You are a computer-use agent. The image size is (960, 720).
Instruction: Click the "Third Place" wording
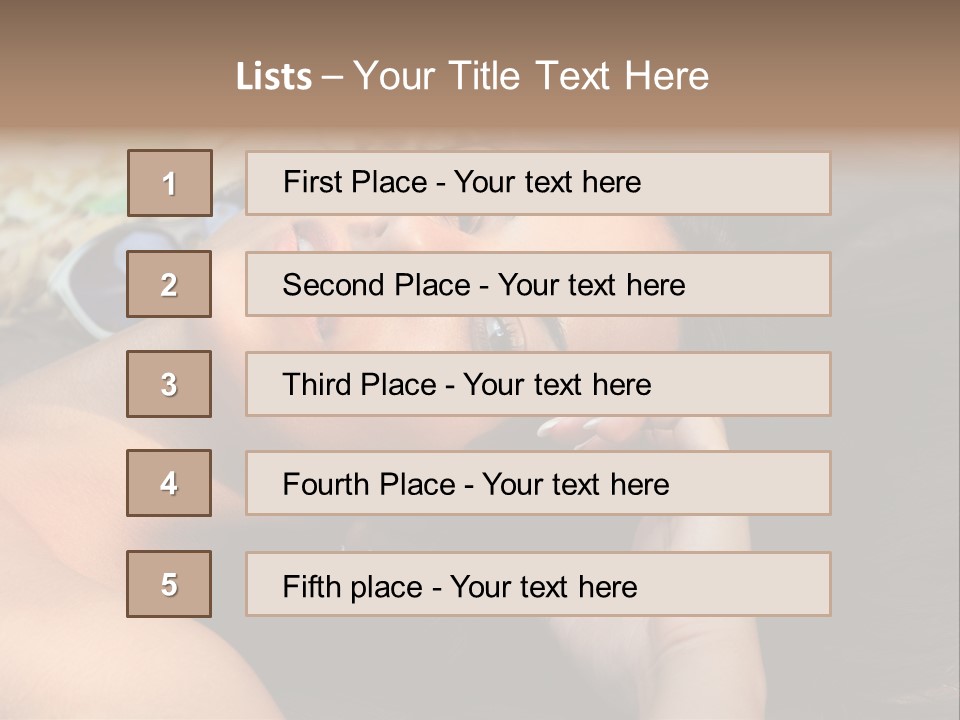[360, 385]
